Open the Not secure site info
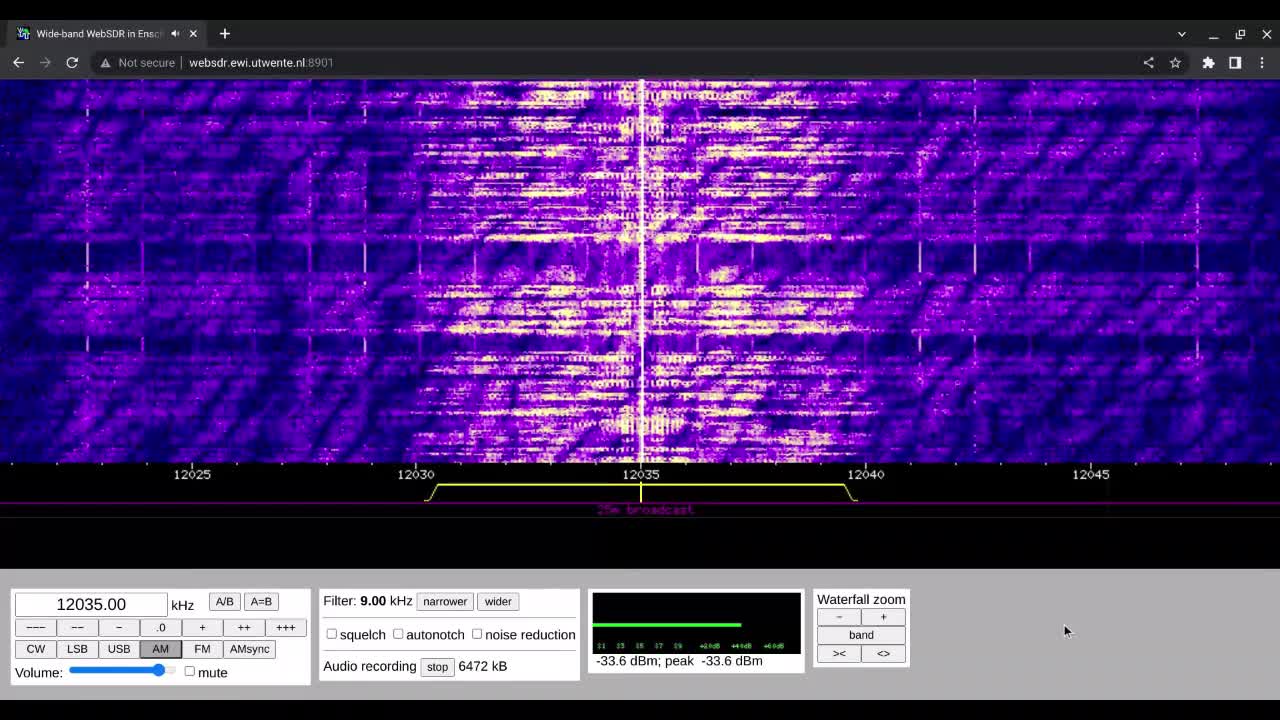1280x720 pixels. point(138,62)
